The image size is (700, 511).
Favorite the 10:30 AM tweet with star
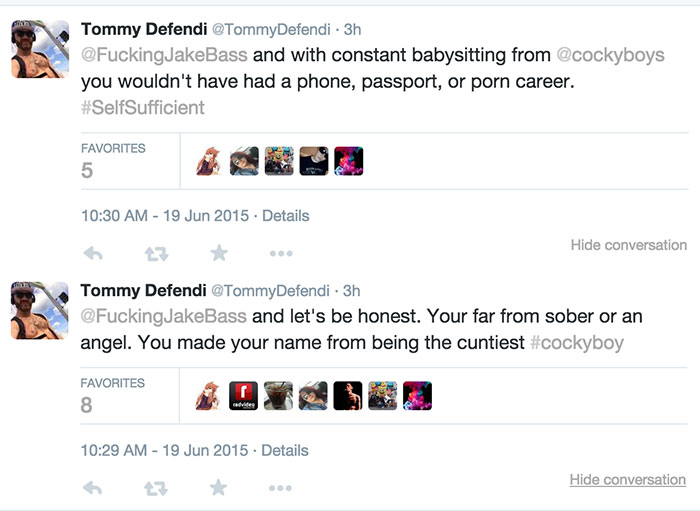(x=219, y=253)
